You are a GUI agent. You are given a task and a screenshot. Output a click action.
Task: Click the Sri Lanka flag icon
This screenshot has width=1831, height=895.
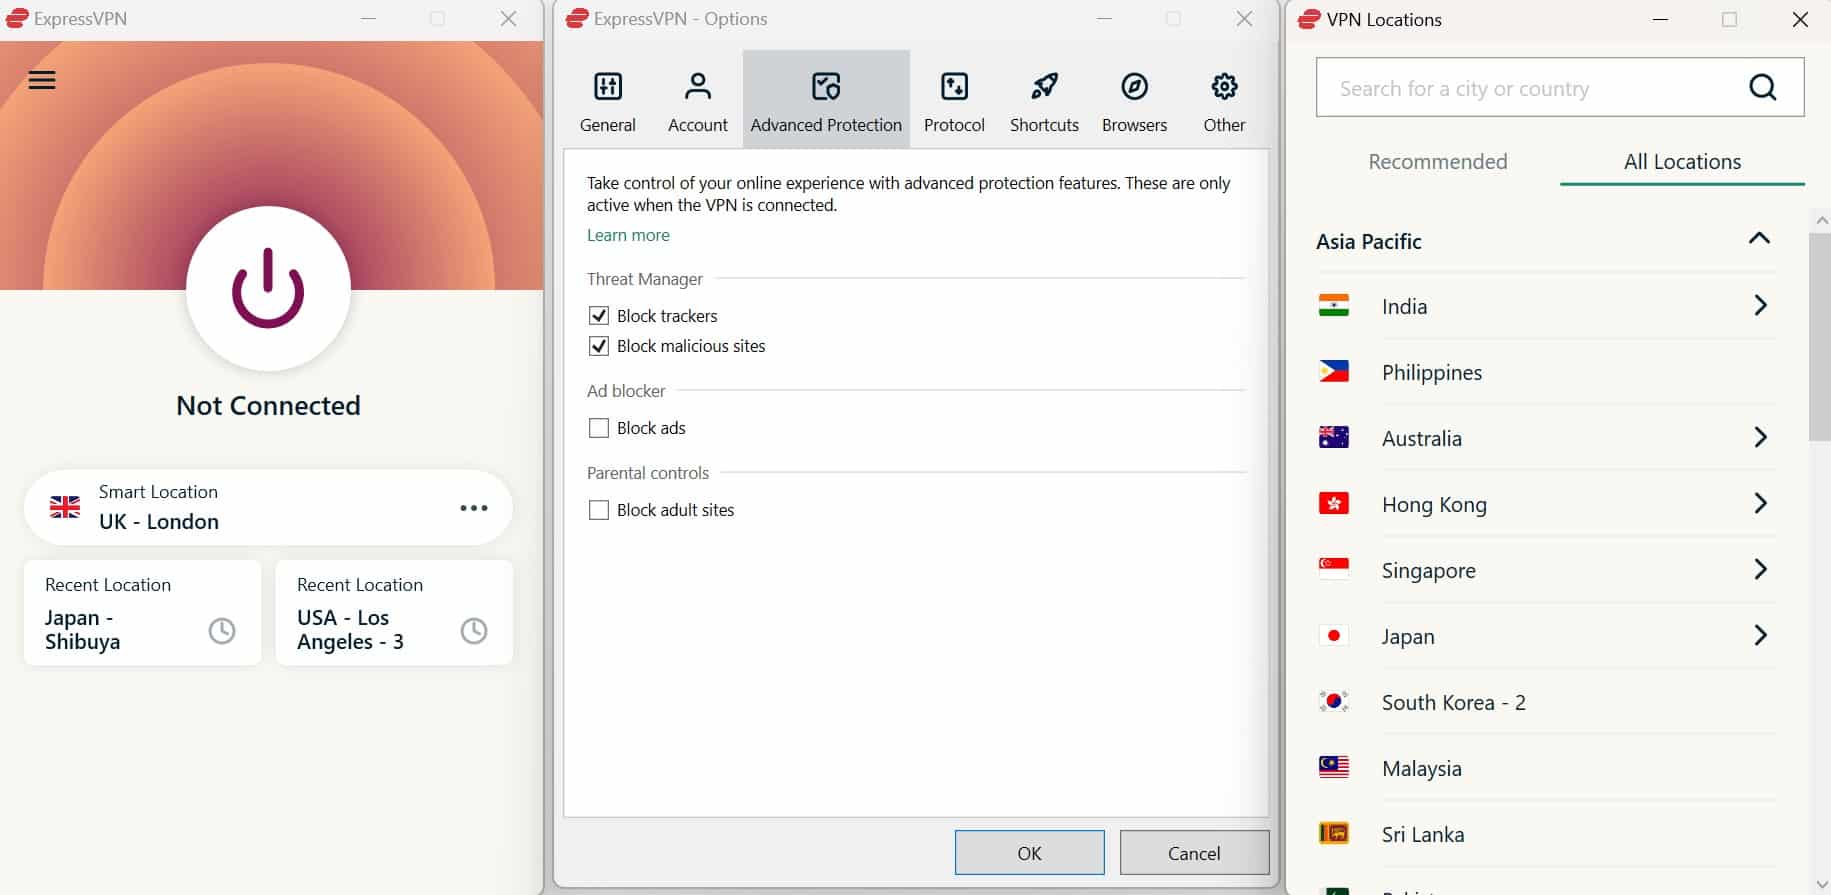click(1334, 833)
